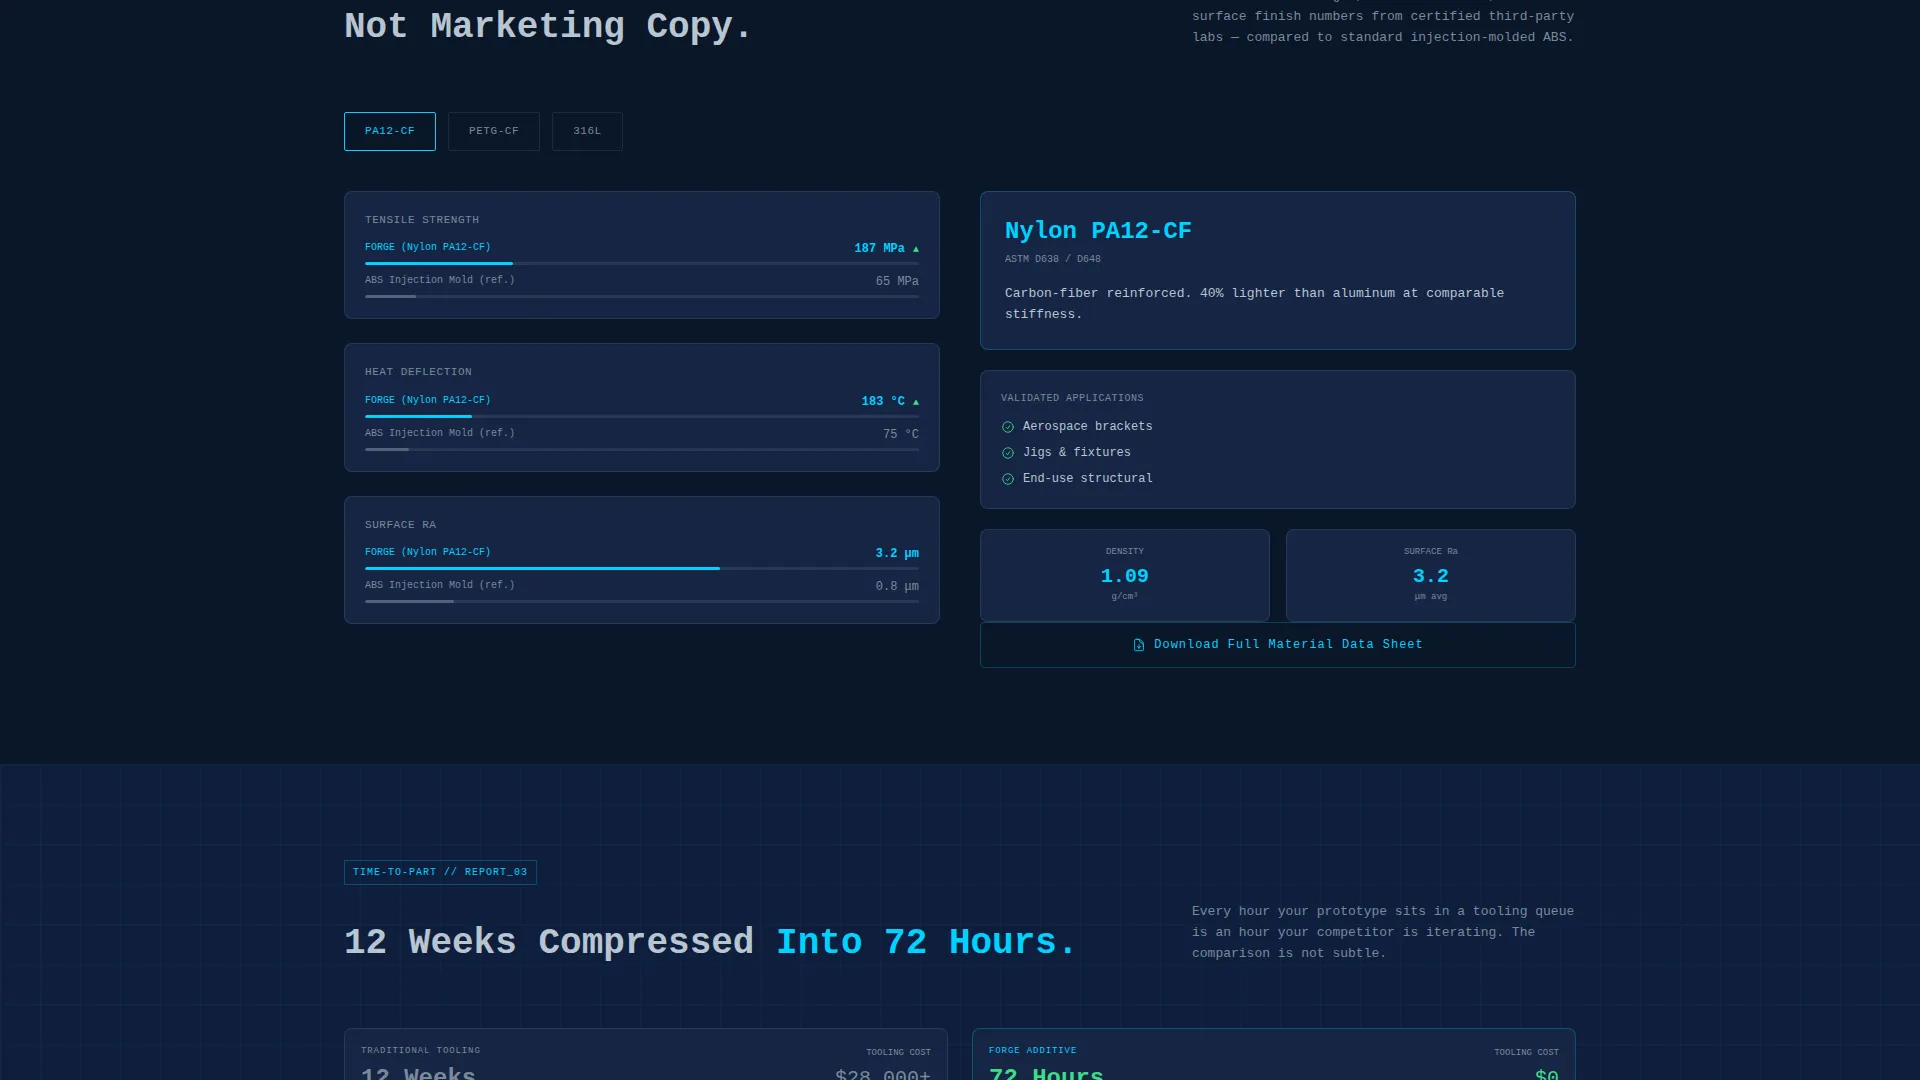
Task: Click the 65 MPa reference value
Action: 897,281
